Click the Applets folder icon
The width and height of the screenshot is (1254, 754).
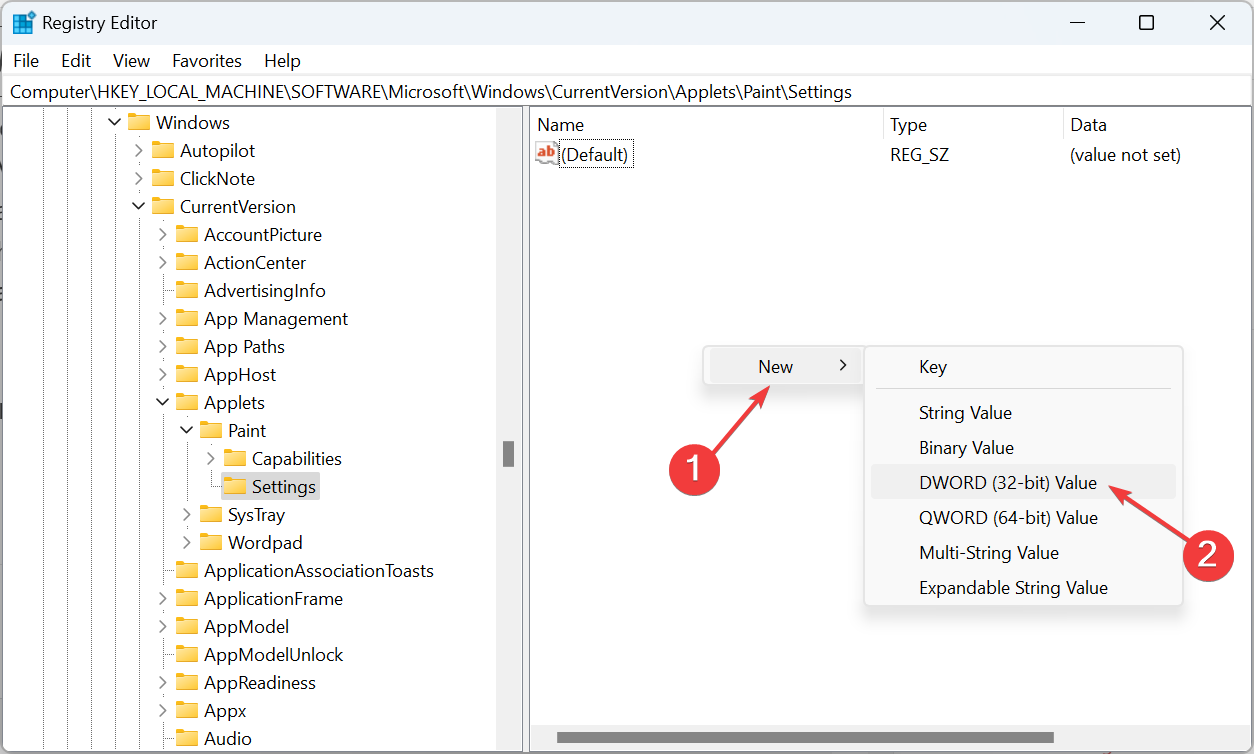[x=187, y=403]
